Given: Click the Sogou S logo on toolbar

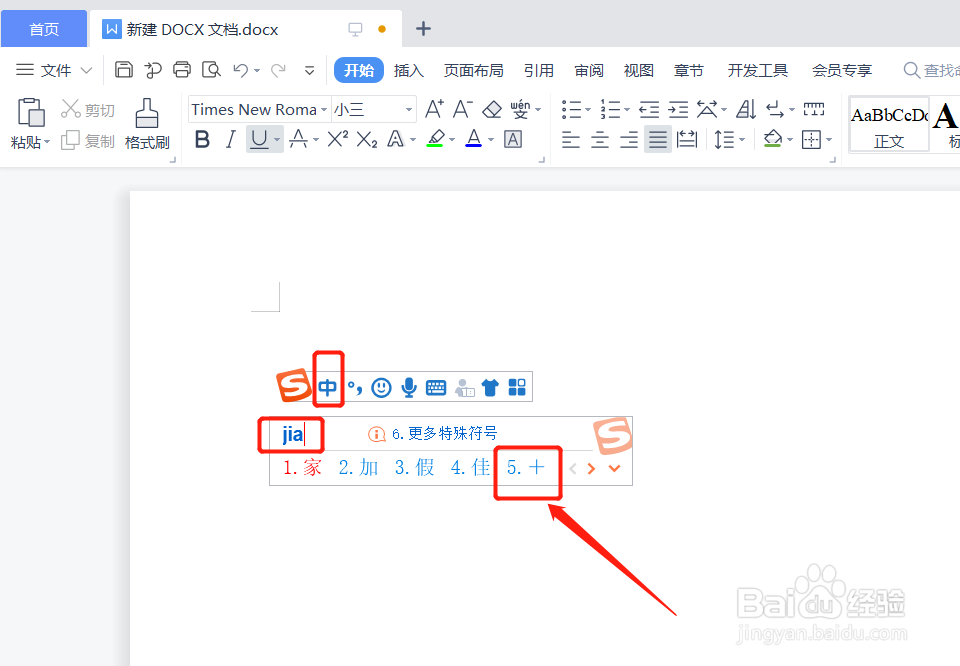Looking at the screenshot, I should coord(293,385).
